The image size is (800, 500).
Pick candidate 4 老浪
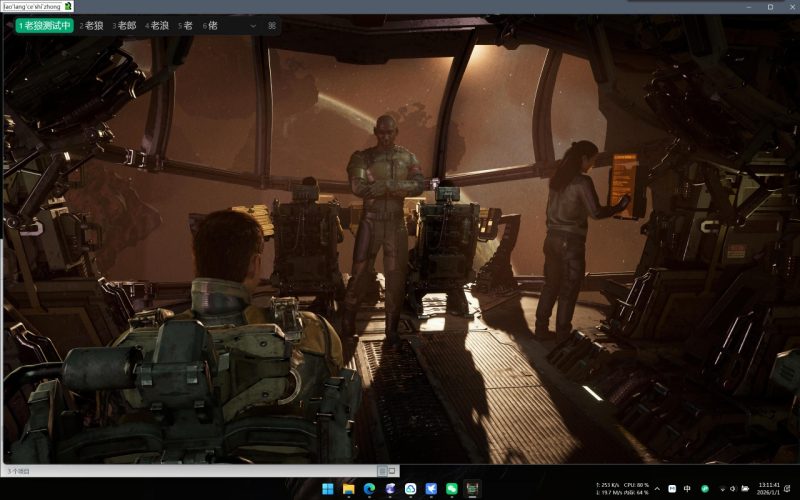[x=157, y=26]
